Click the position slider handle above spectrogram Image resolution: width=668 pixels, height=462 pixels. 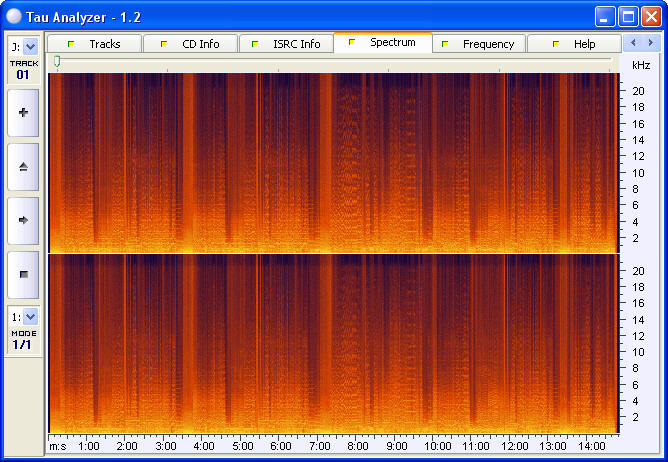(x=57, y=62)
